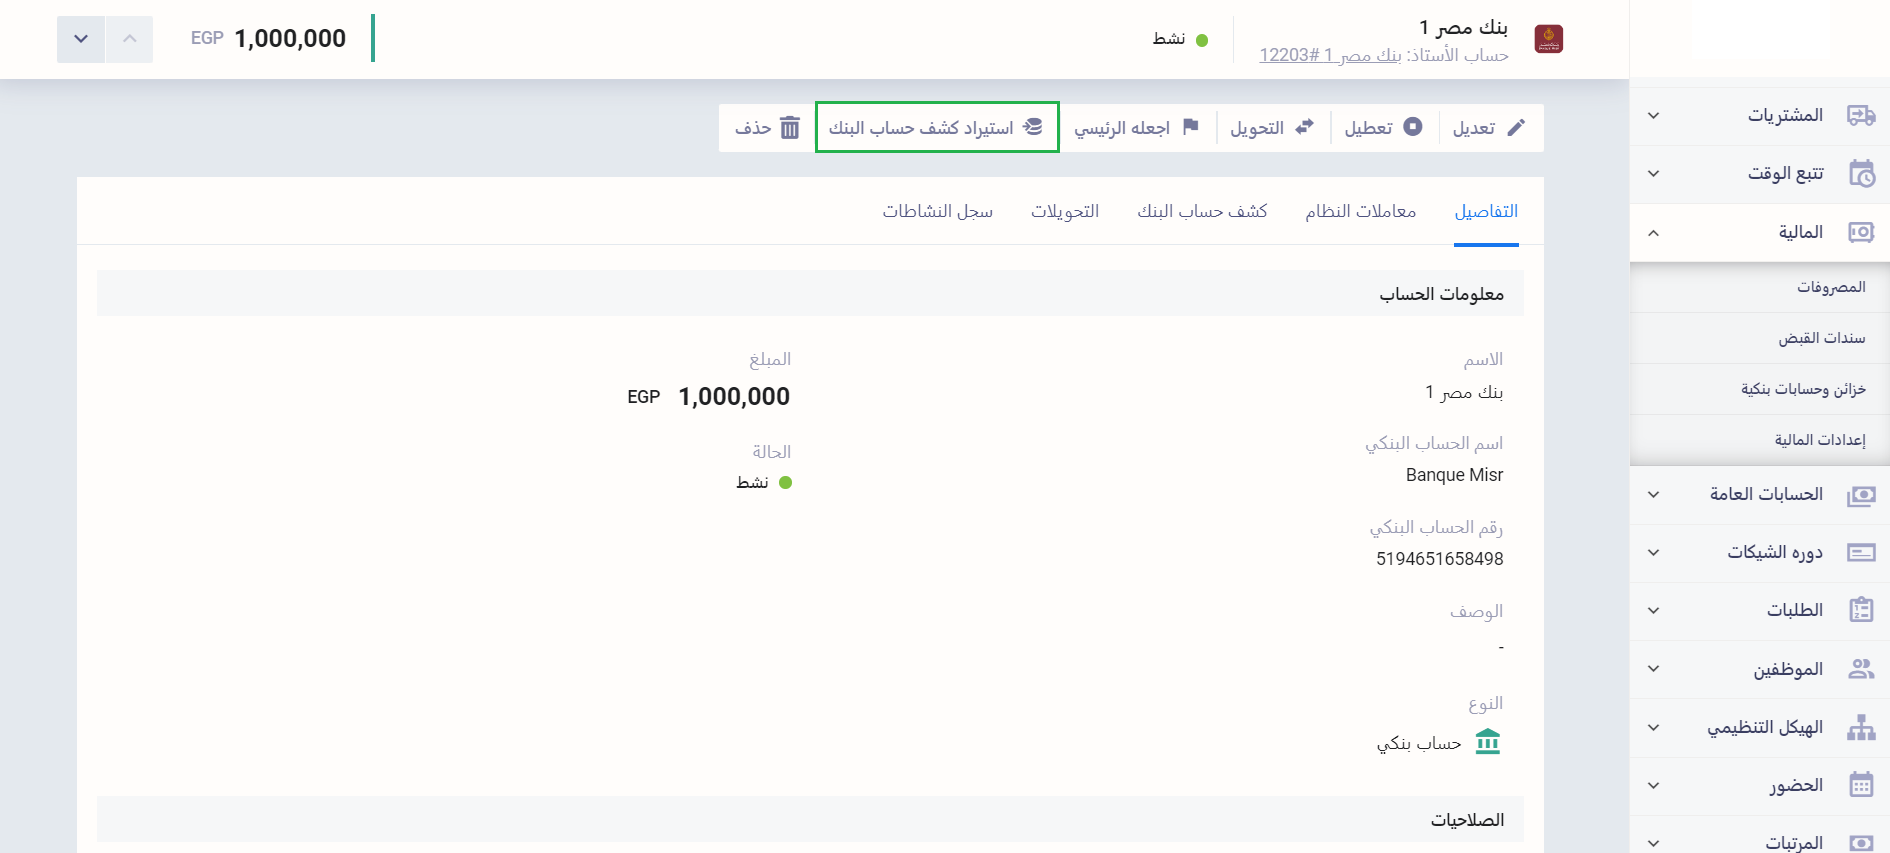1890x853 pixels.
Task: Switch to bank statement tab (كشف حساب البنك)
Action: (1202, 211)
